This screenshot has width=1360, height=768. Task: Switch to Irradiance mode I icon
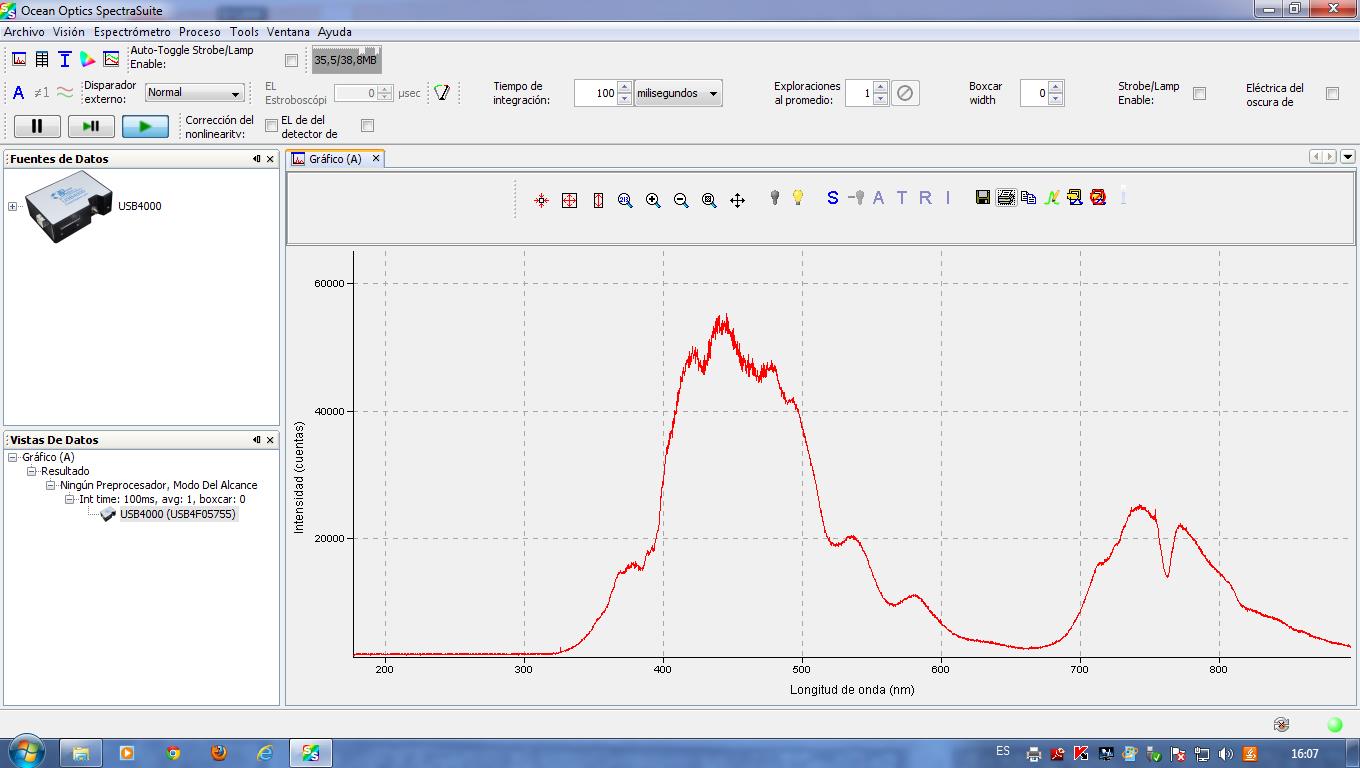pyautogui.click(x=948, y=197)
